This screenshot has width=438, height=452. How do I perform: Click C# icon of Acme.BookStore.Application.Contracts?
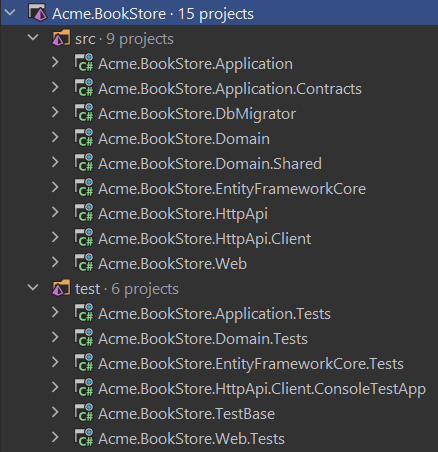coord(84,88)
